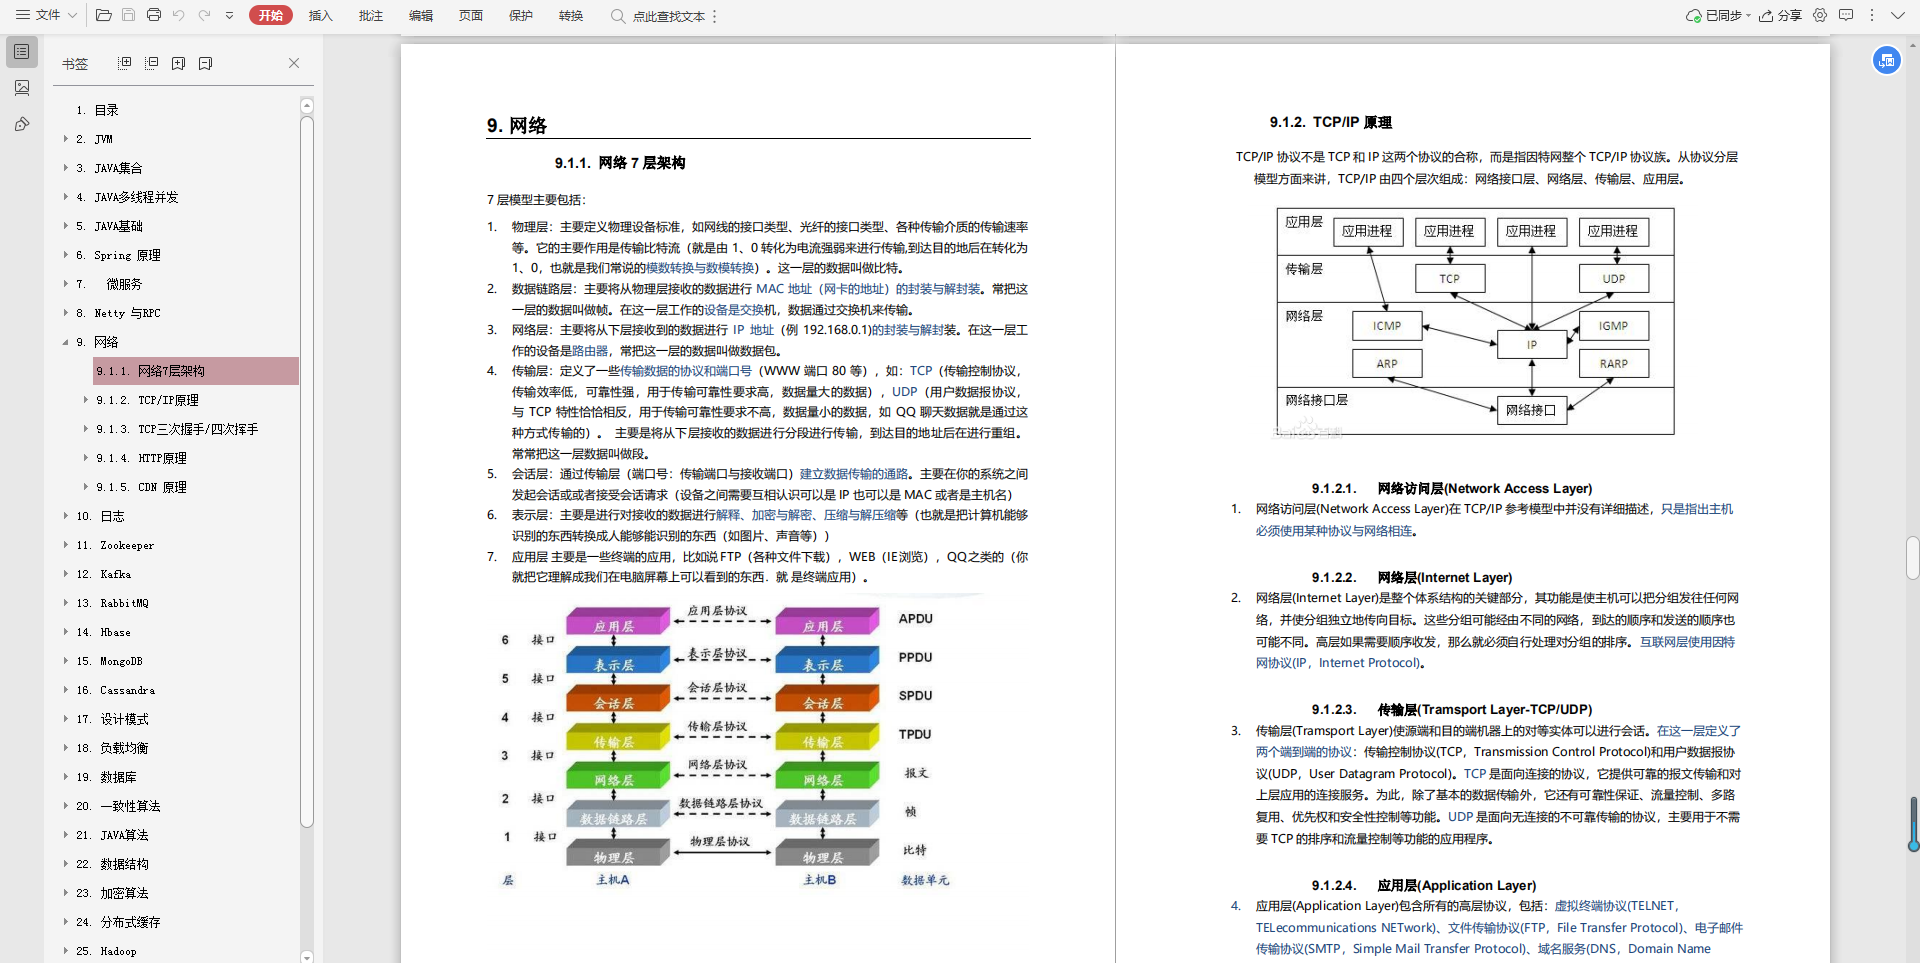
Task: Open a file with the folder icon
Action: point(103,15)
